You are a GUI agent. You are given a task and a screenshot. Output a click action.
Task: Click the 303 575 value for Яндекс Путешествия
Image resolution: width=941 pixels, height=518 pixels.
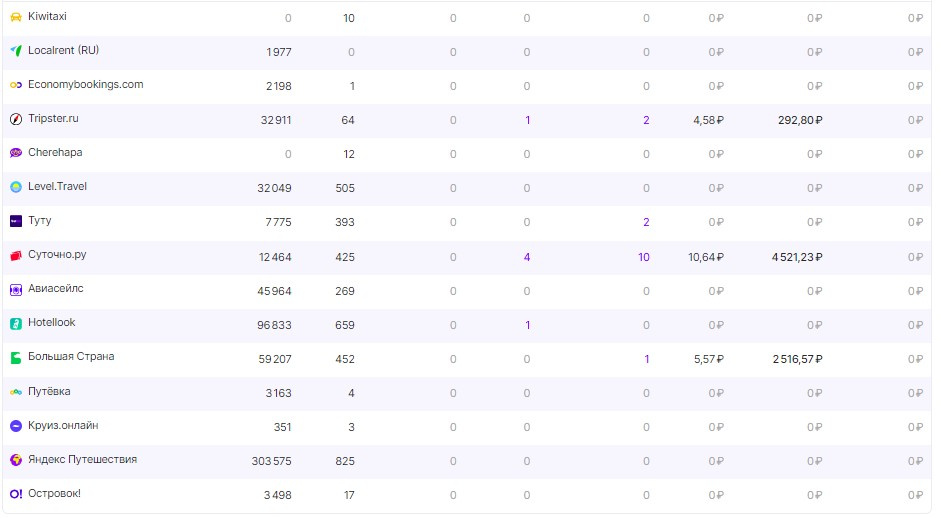[x=271, y=461]
